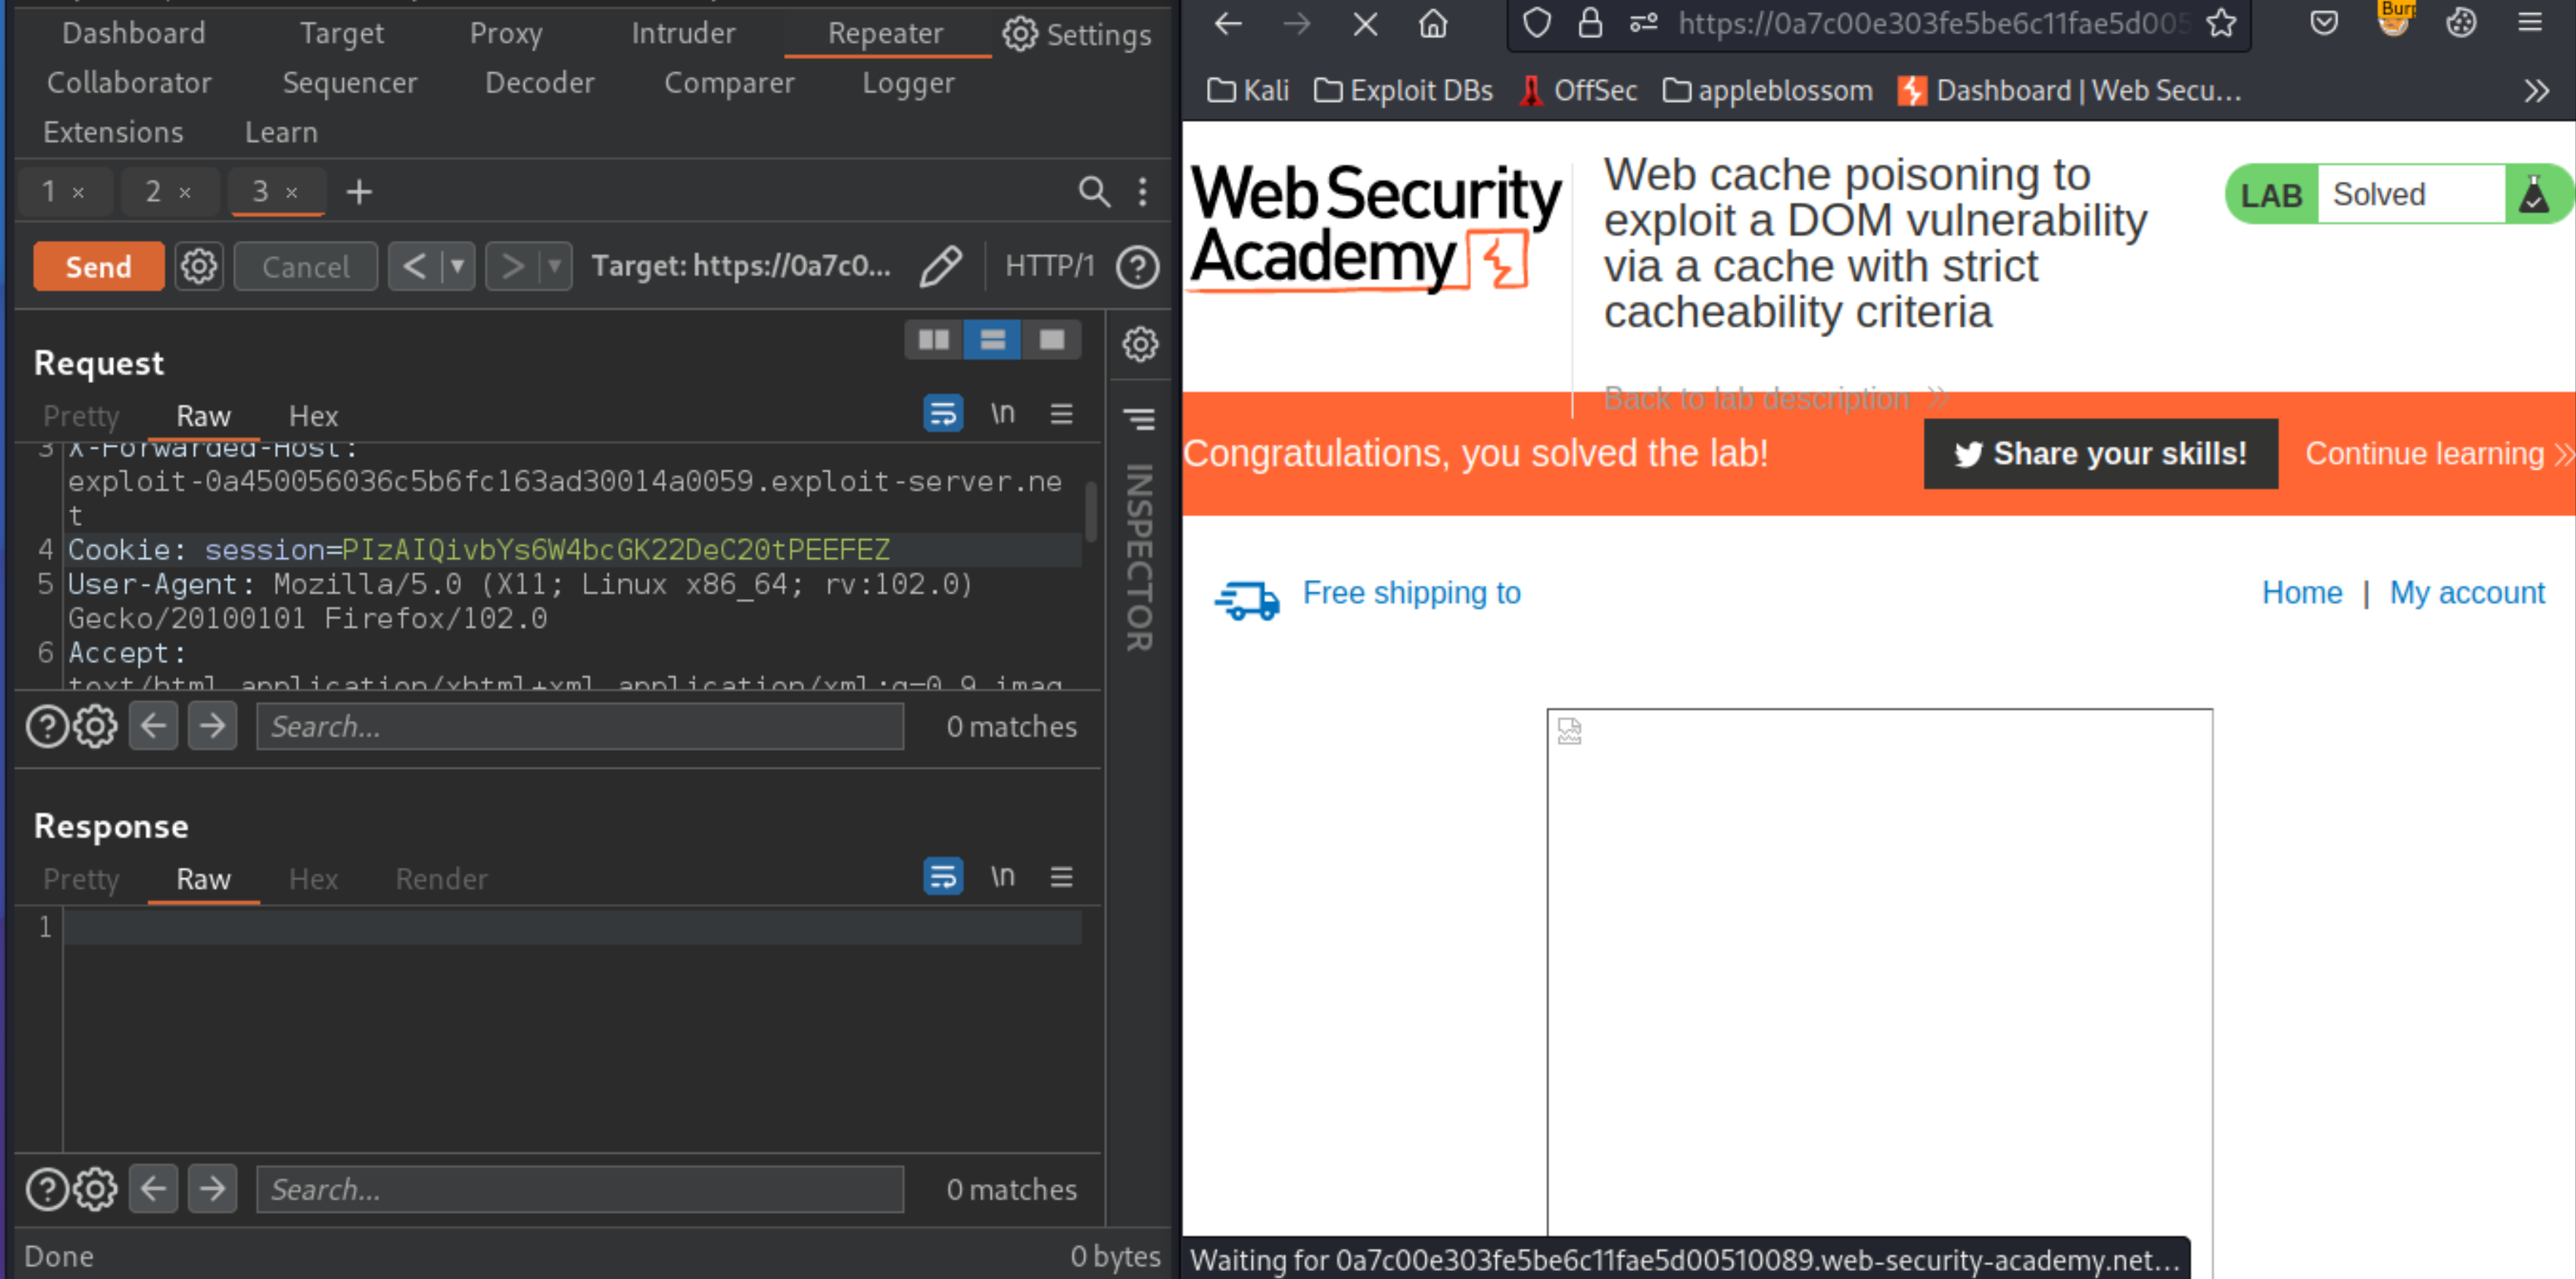Open response editor hamburger menu
2576x1279 pixels.
point(1061,876)
